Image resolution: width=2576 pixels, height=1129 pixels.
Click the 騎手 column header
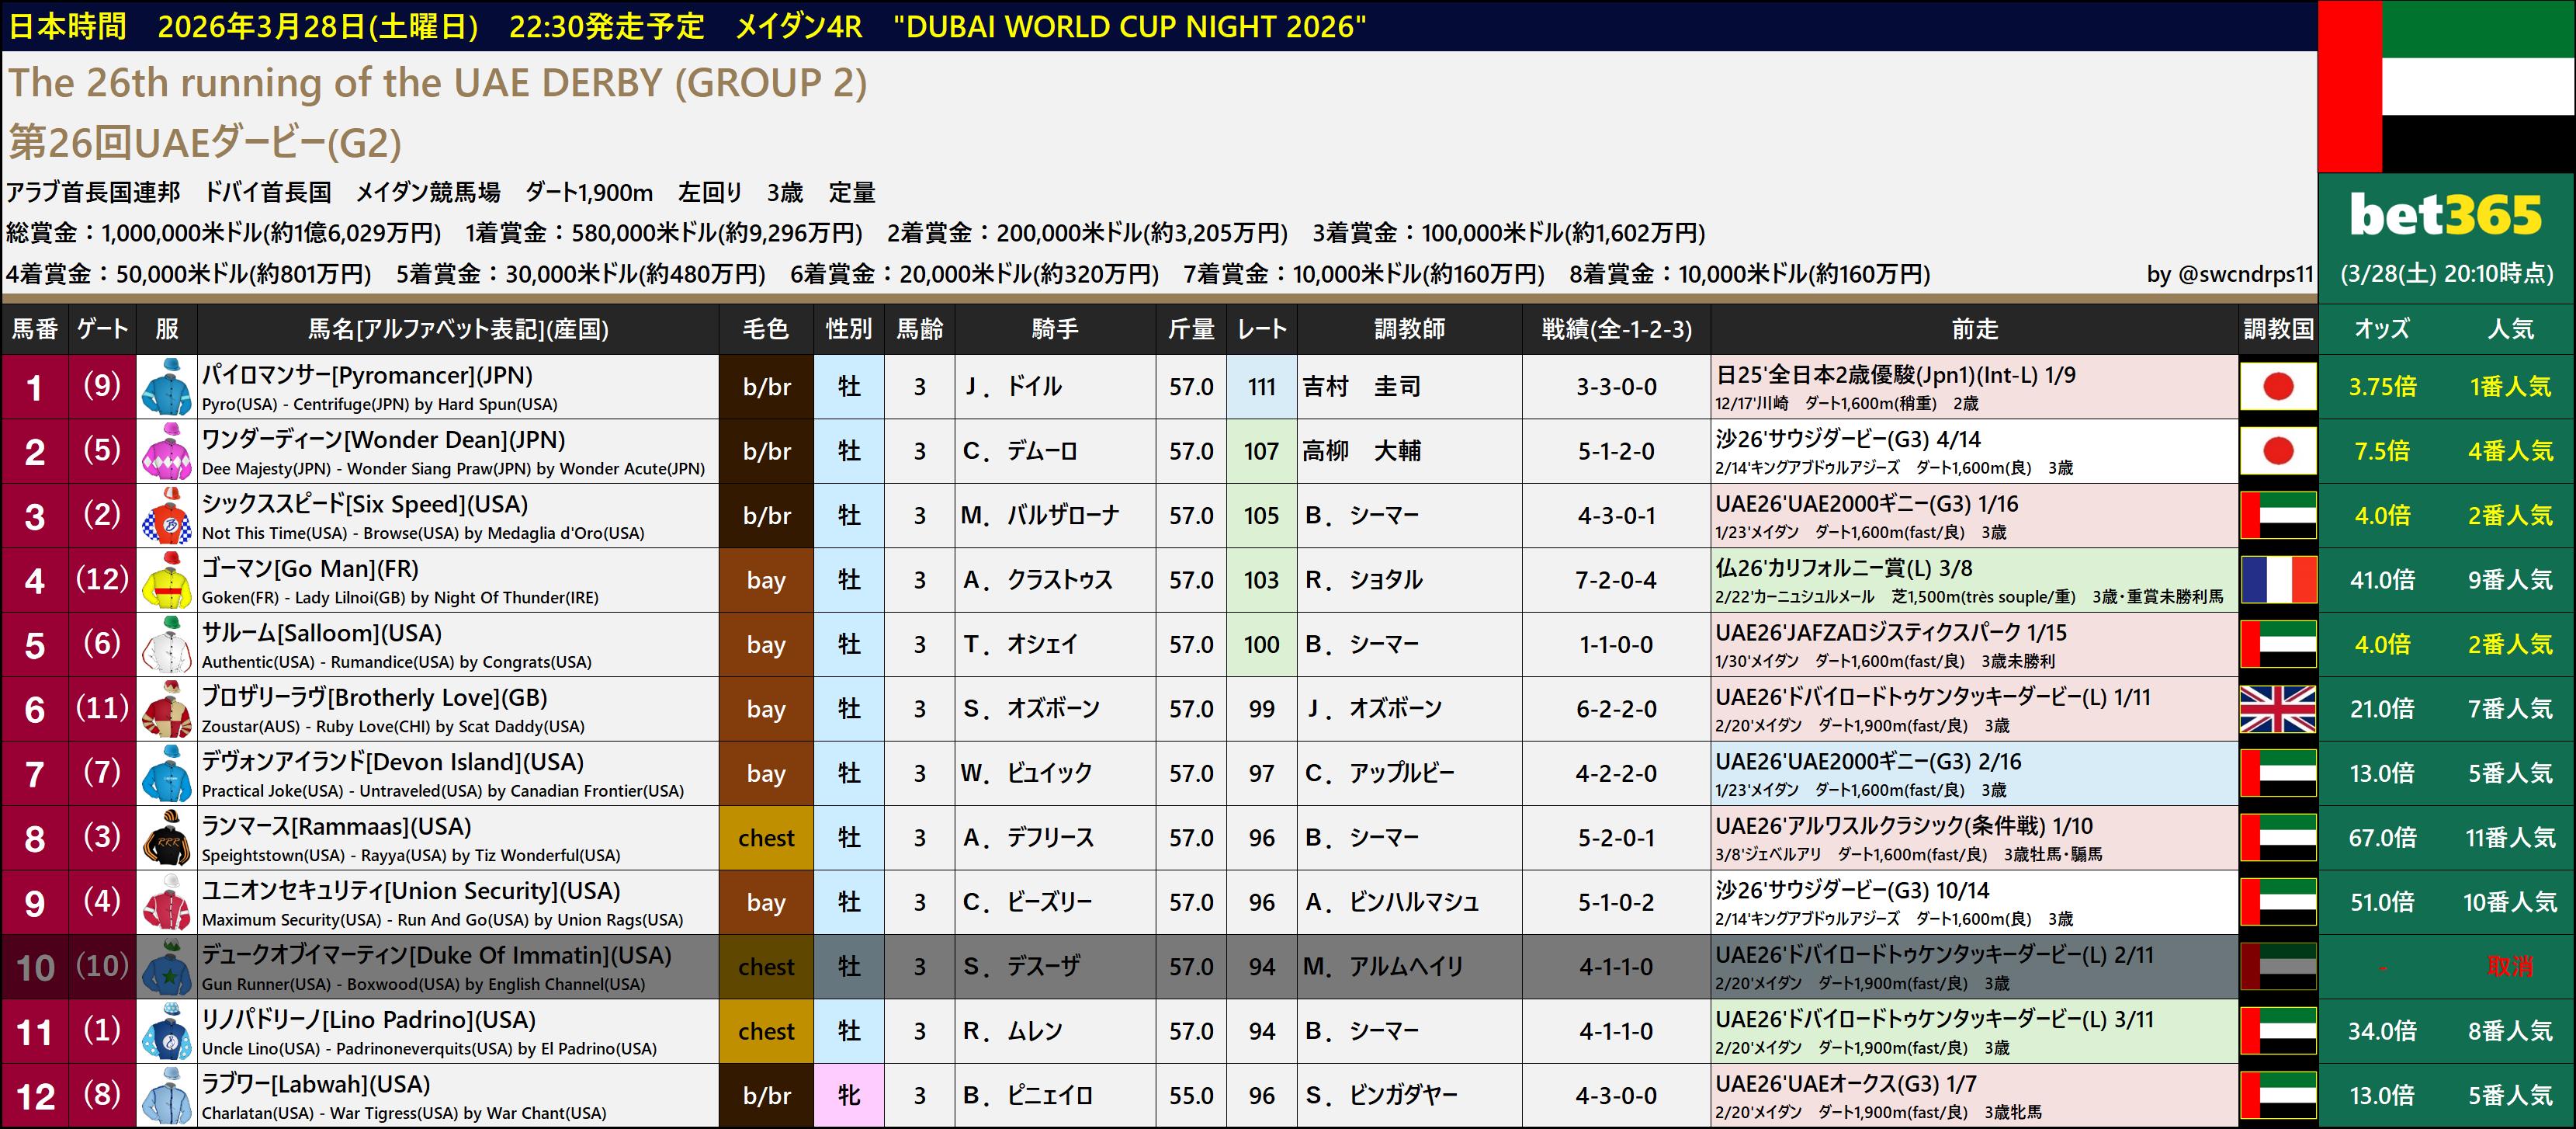point(1054,329)
